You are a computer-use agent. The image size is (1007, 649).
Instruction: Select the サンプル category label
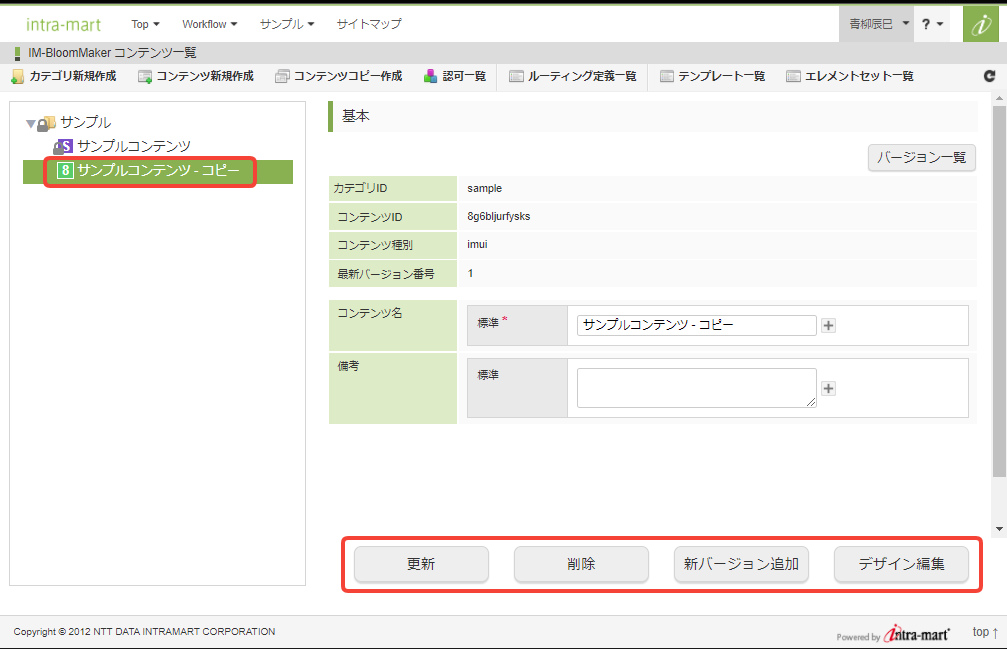(x=85, y=123)
